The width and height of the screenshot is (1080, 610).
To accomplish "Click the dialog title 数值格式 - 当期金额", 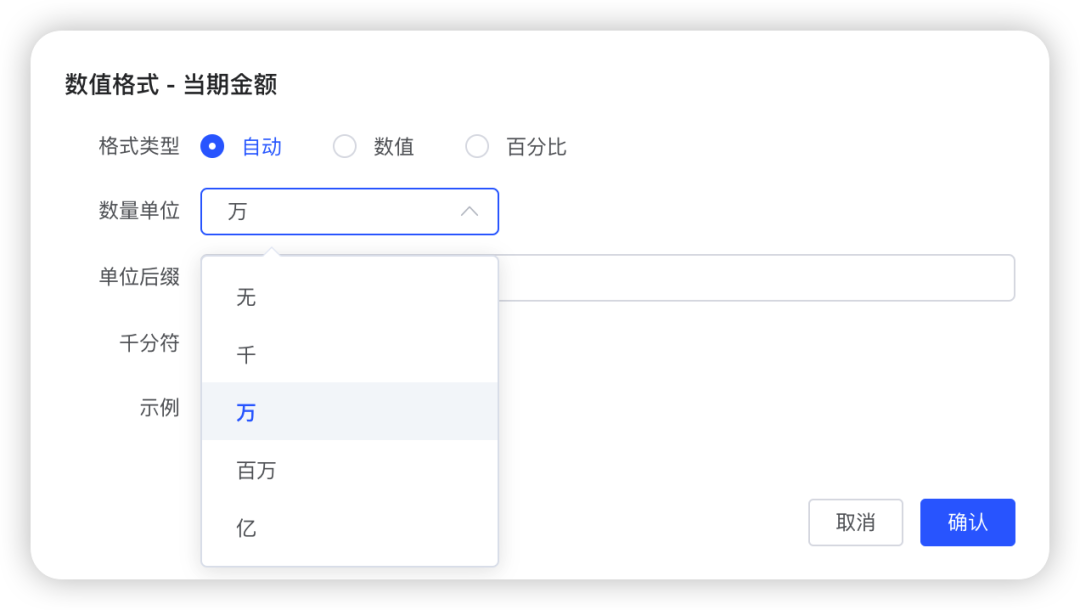I will point(171,85).
